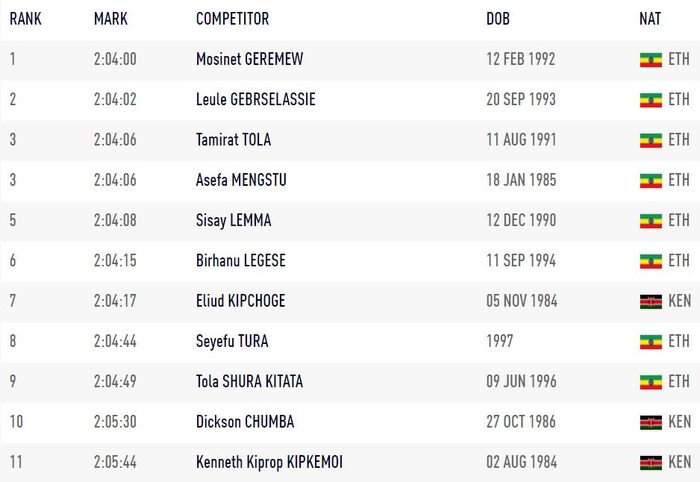This screenshot has height=482, width=700.
Task: Click the COMPETITOR column header
Action: (x=232, y=19)
